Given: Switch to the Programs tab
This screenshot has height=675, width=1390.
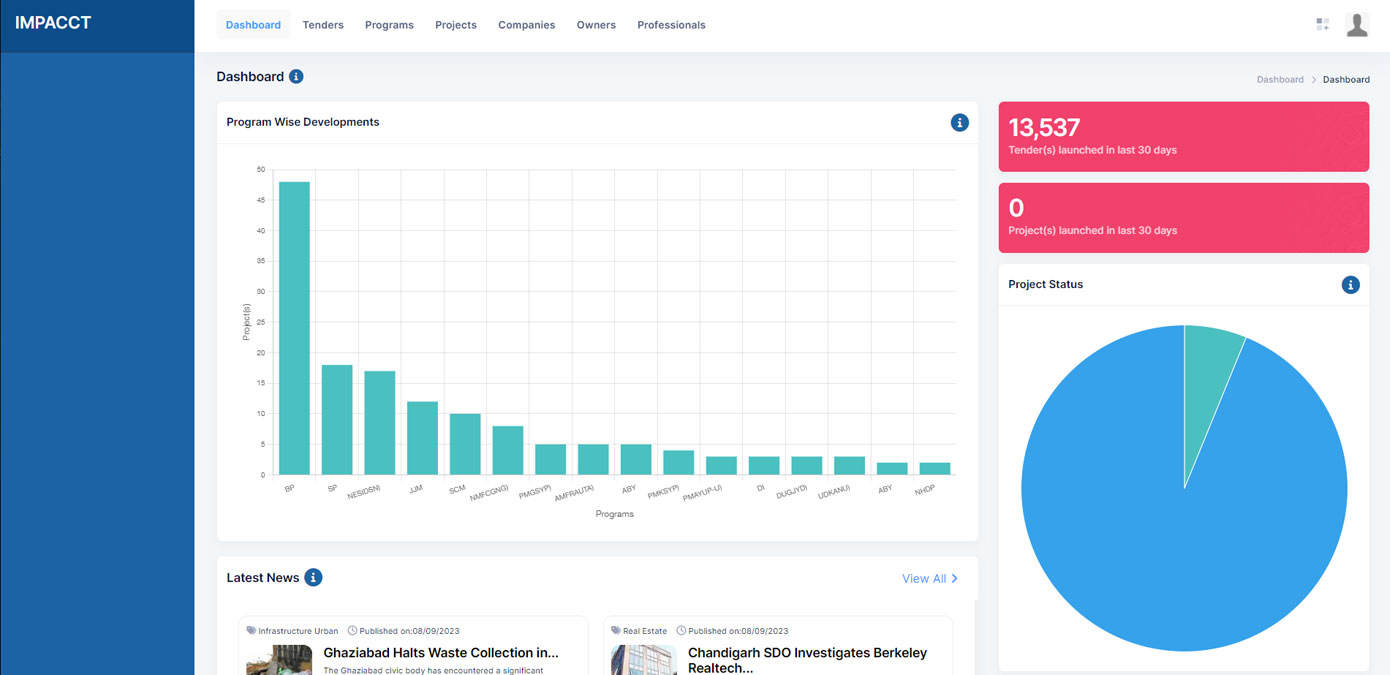Looking at the screenshot, I should [389, 25].
